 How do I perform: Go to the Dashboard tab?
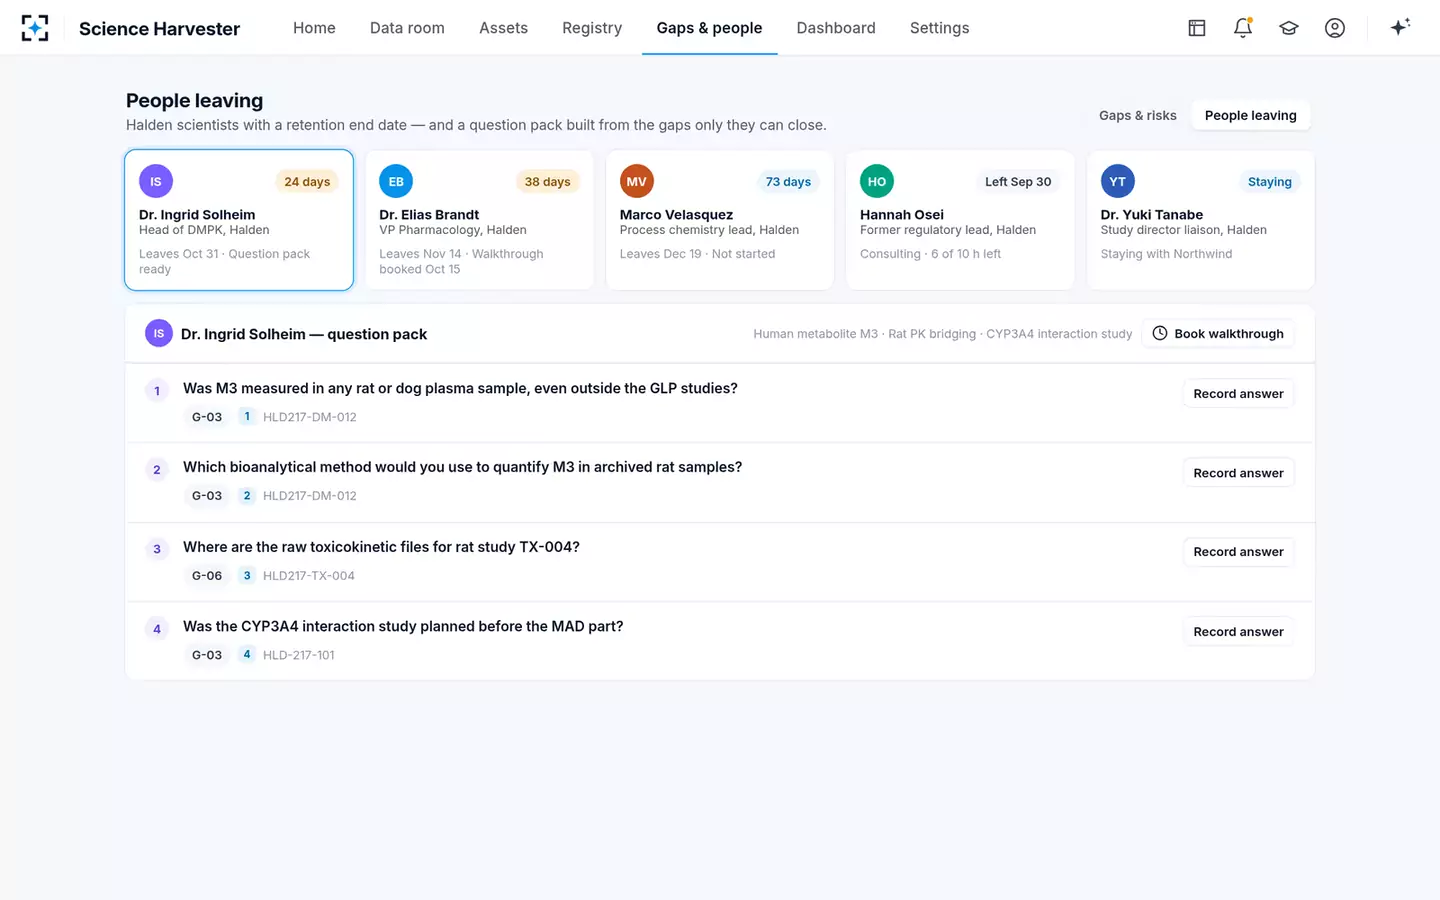(836, 28)
